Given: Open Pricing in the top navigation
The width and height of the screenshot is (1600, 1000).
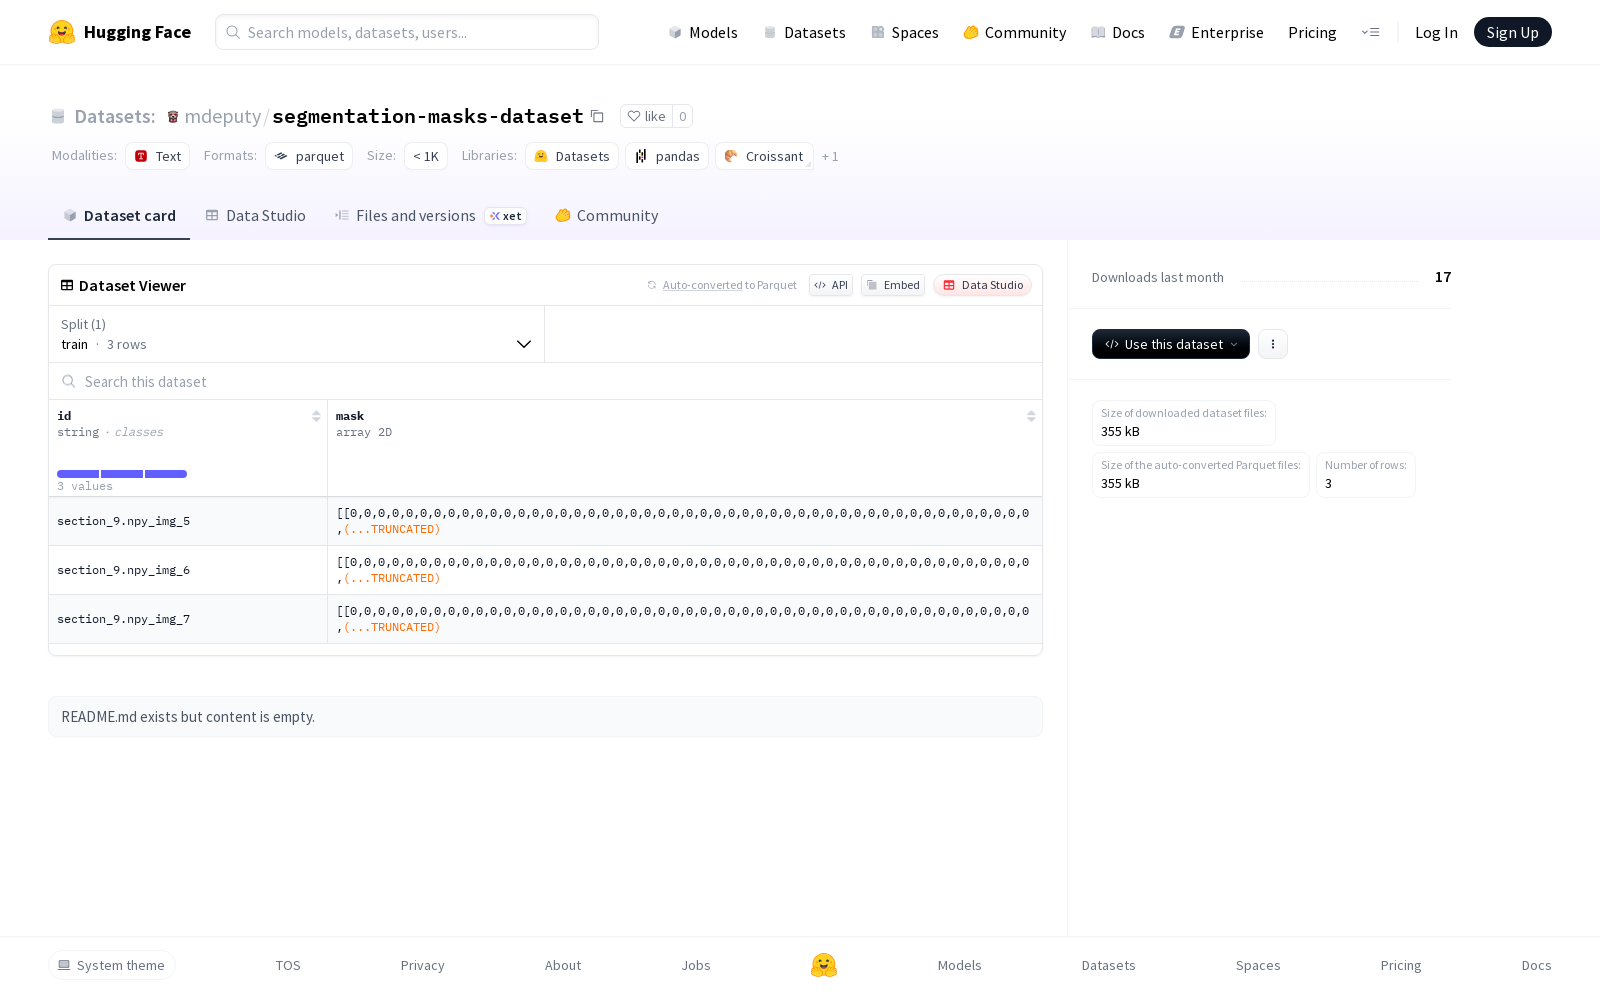Looking at the screenshot, I should click(1312, 32).
